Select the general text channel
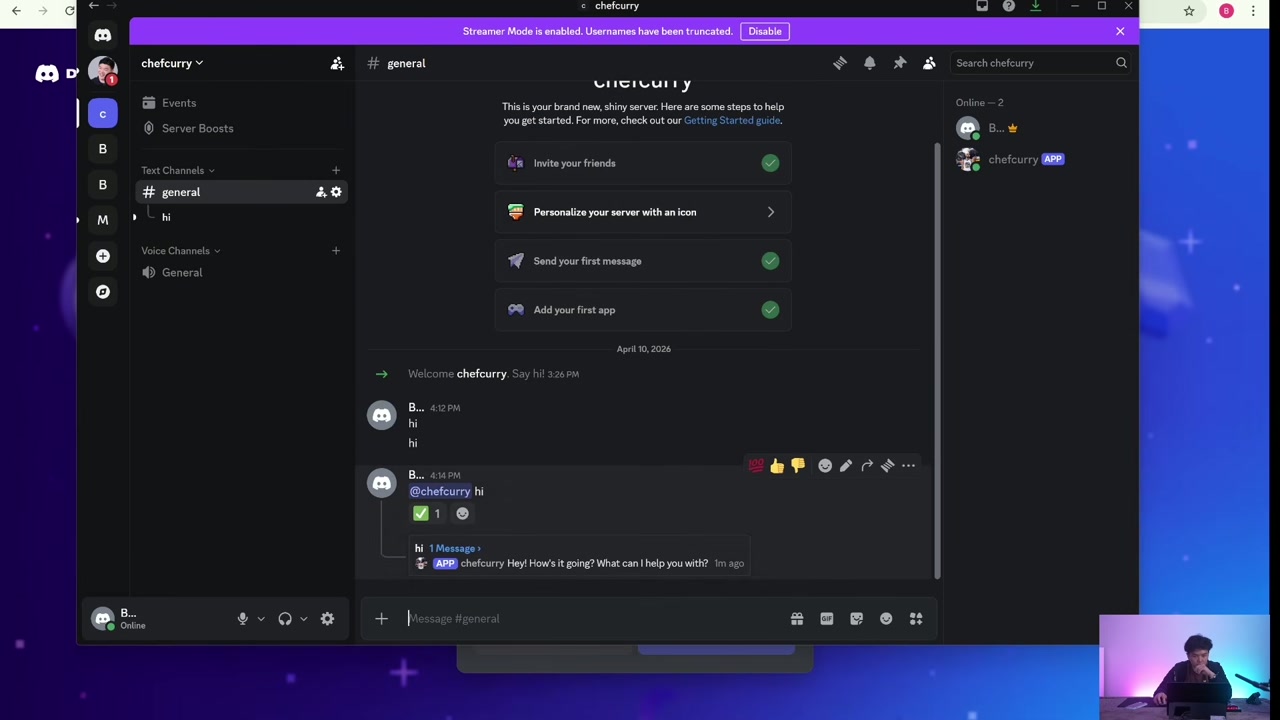 [240, 192]
